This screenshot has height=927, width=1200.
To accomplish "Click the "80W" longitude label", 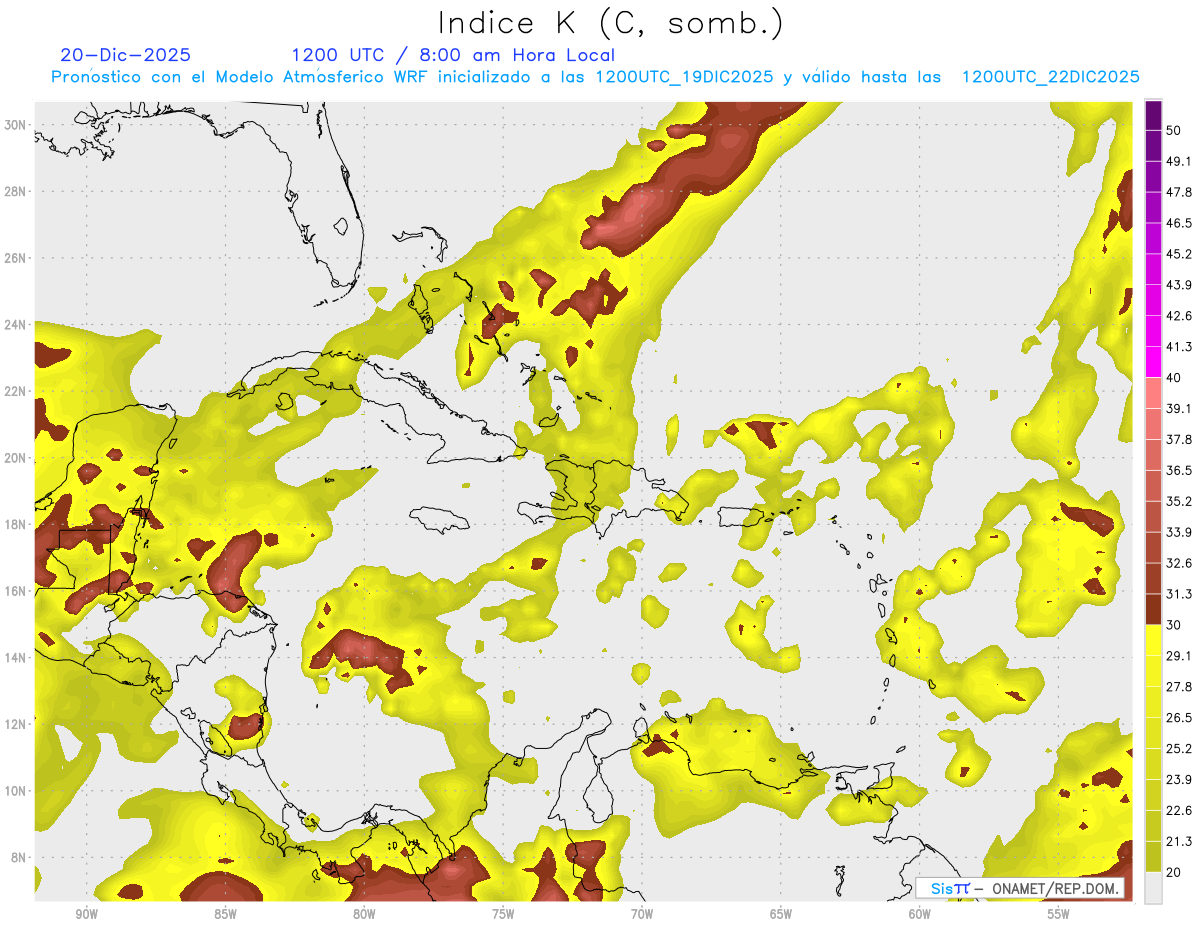I will coord(364,915).
